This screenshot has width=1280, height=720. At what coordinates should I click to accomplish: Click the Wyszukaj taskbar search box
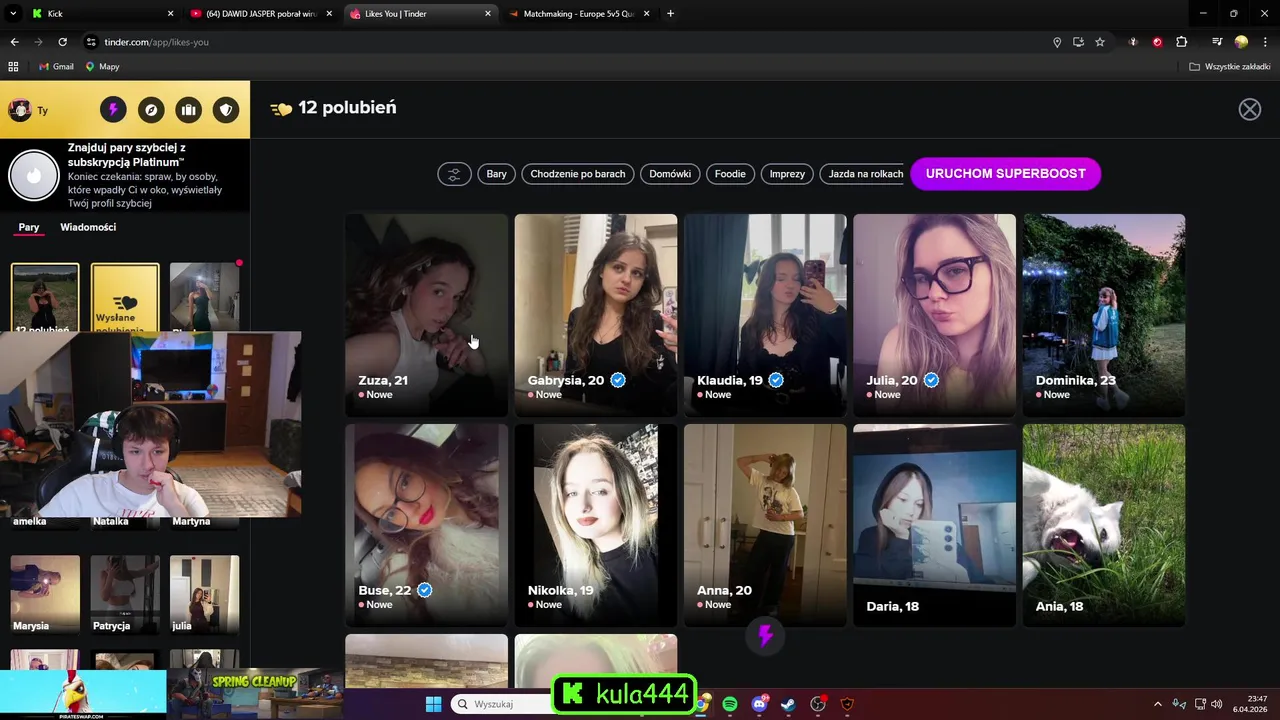[x=500, y=704]
